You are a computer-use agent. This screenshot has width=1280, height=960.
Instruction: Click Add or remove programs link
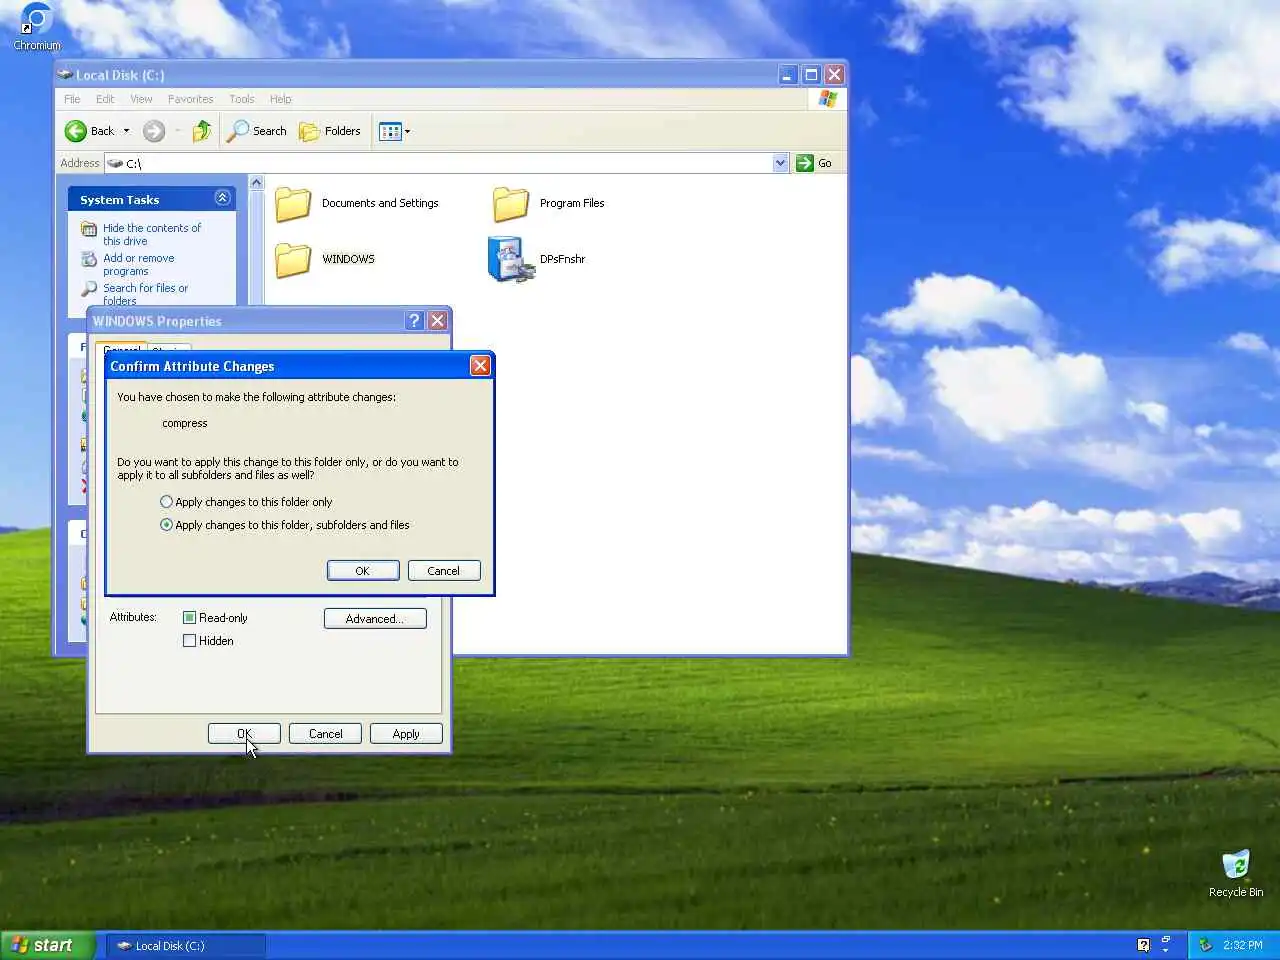[x=139, y=265]
